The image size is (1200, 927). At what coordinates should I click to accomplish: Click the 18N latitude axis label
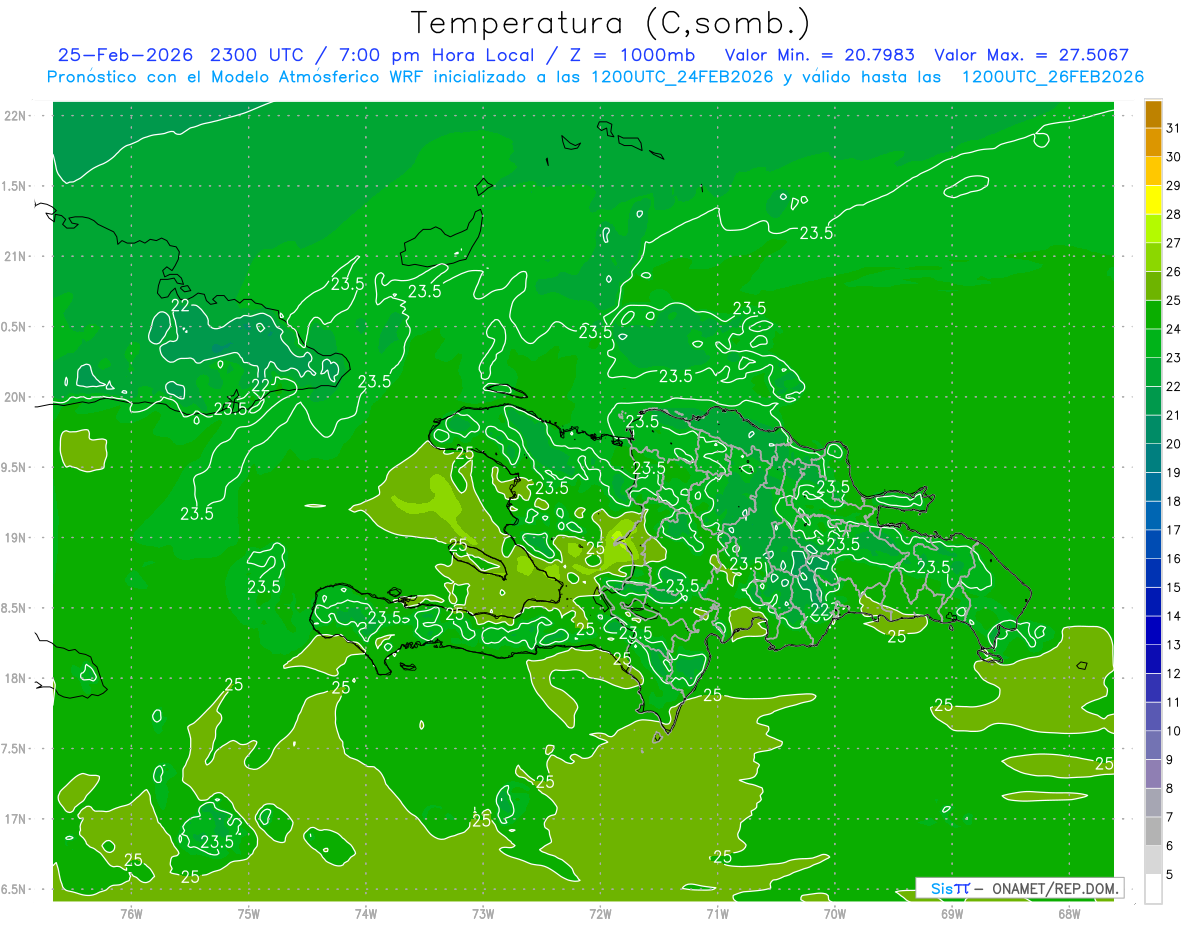click(x=14, y=678)
